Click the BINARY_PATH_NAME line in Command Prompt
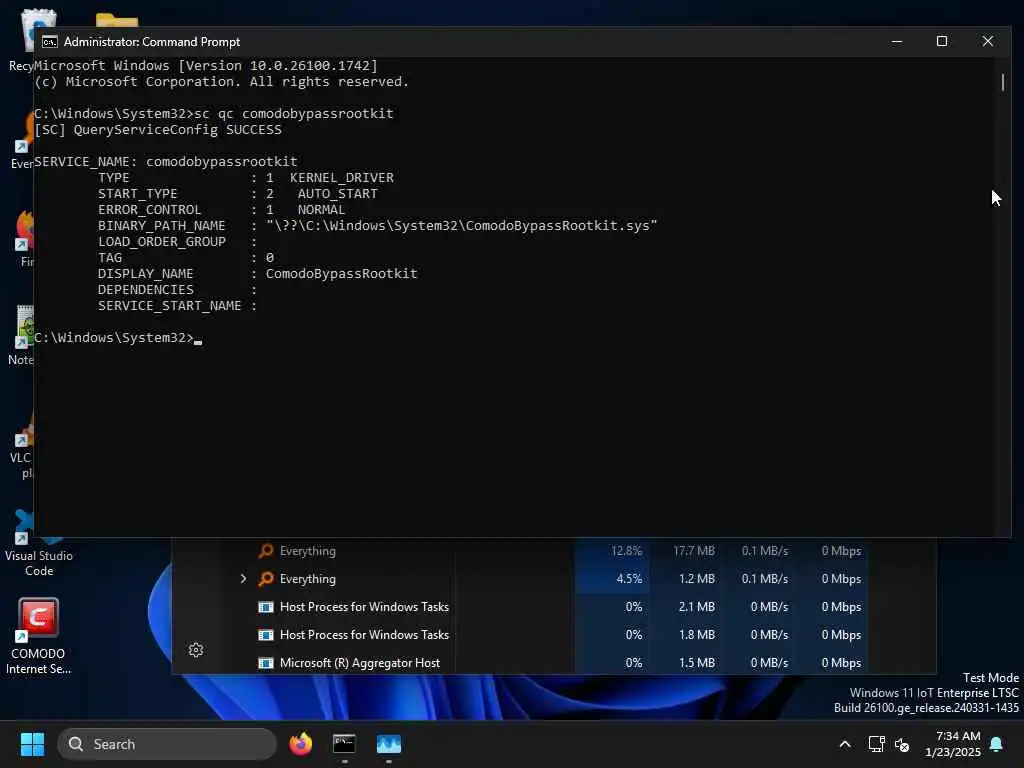The height and width of the screenshot is (768, 1024). 377,225
